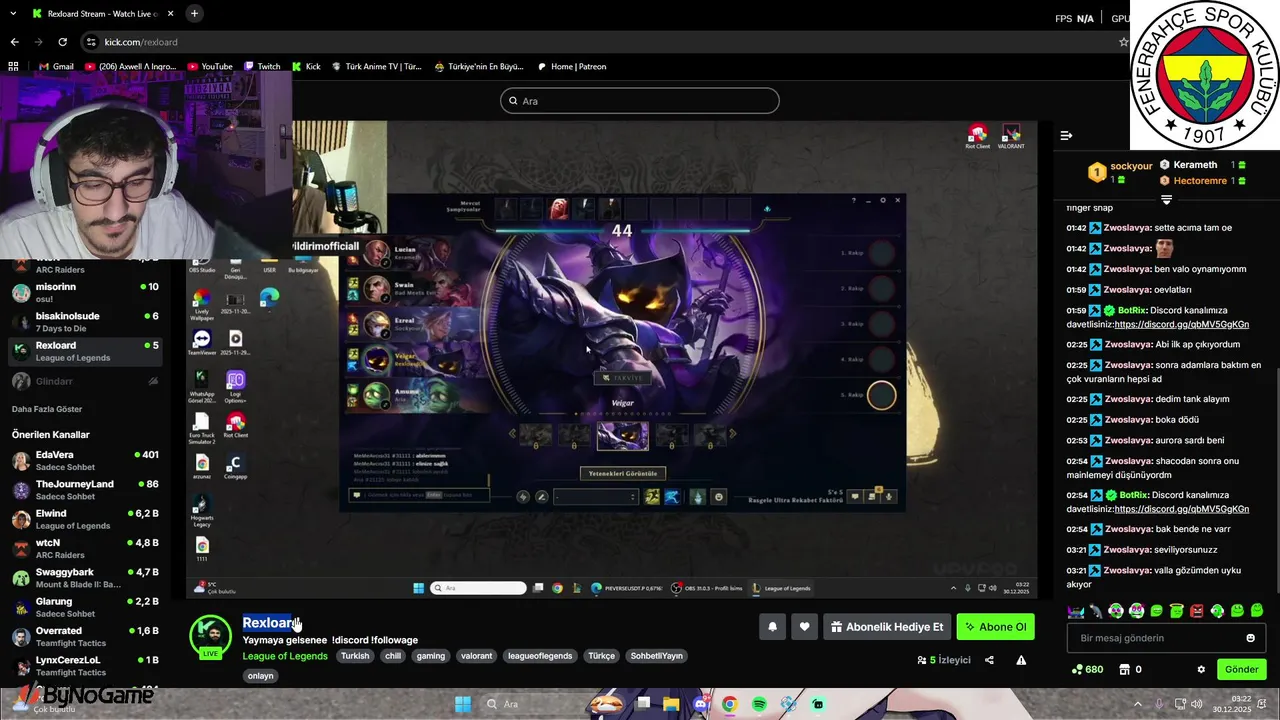The image size is (1280, 720).
Task: Click the 5 İzleyici viewer count
Action: [944, 660]
